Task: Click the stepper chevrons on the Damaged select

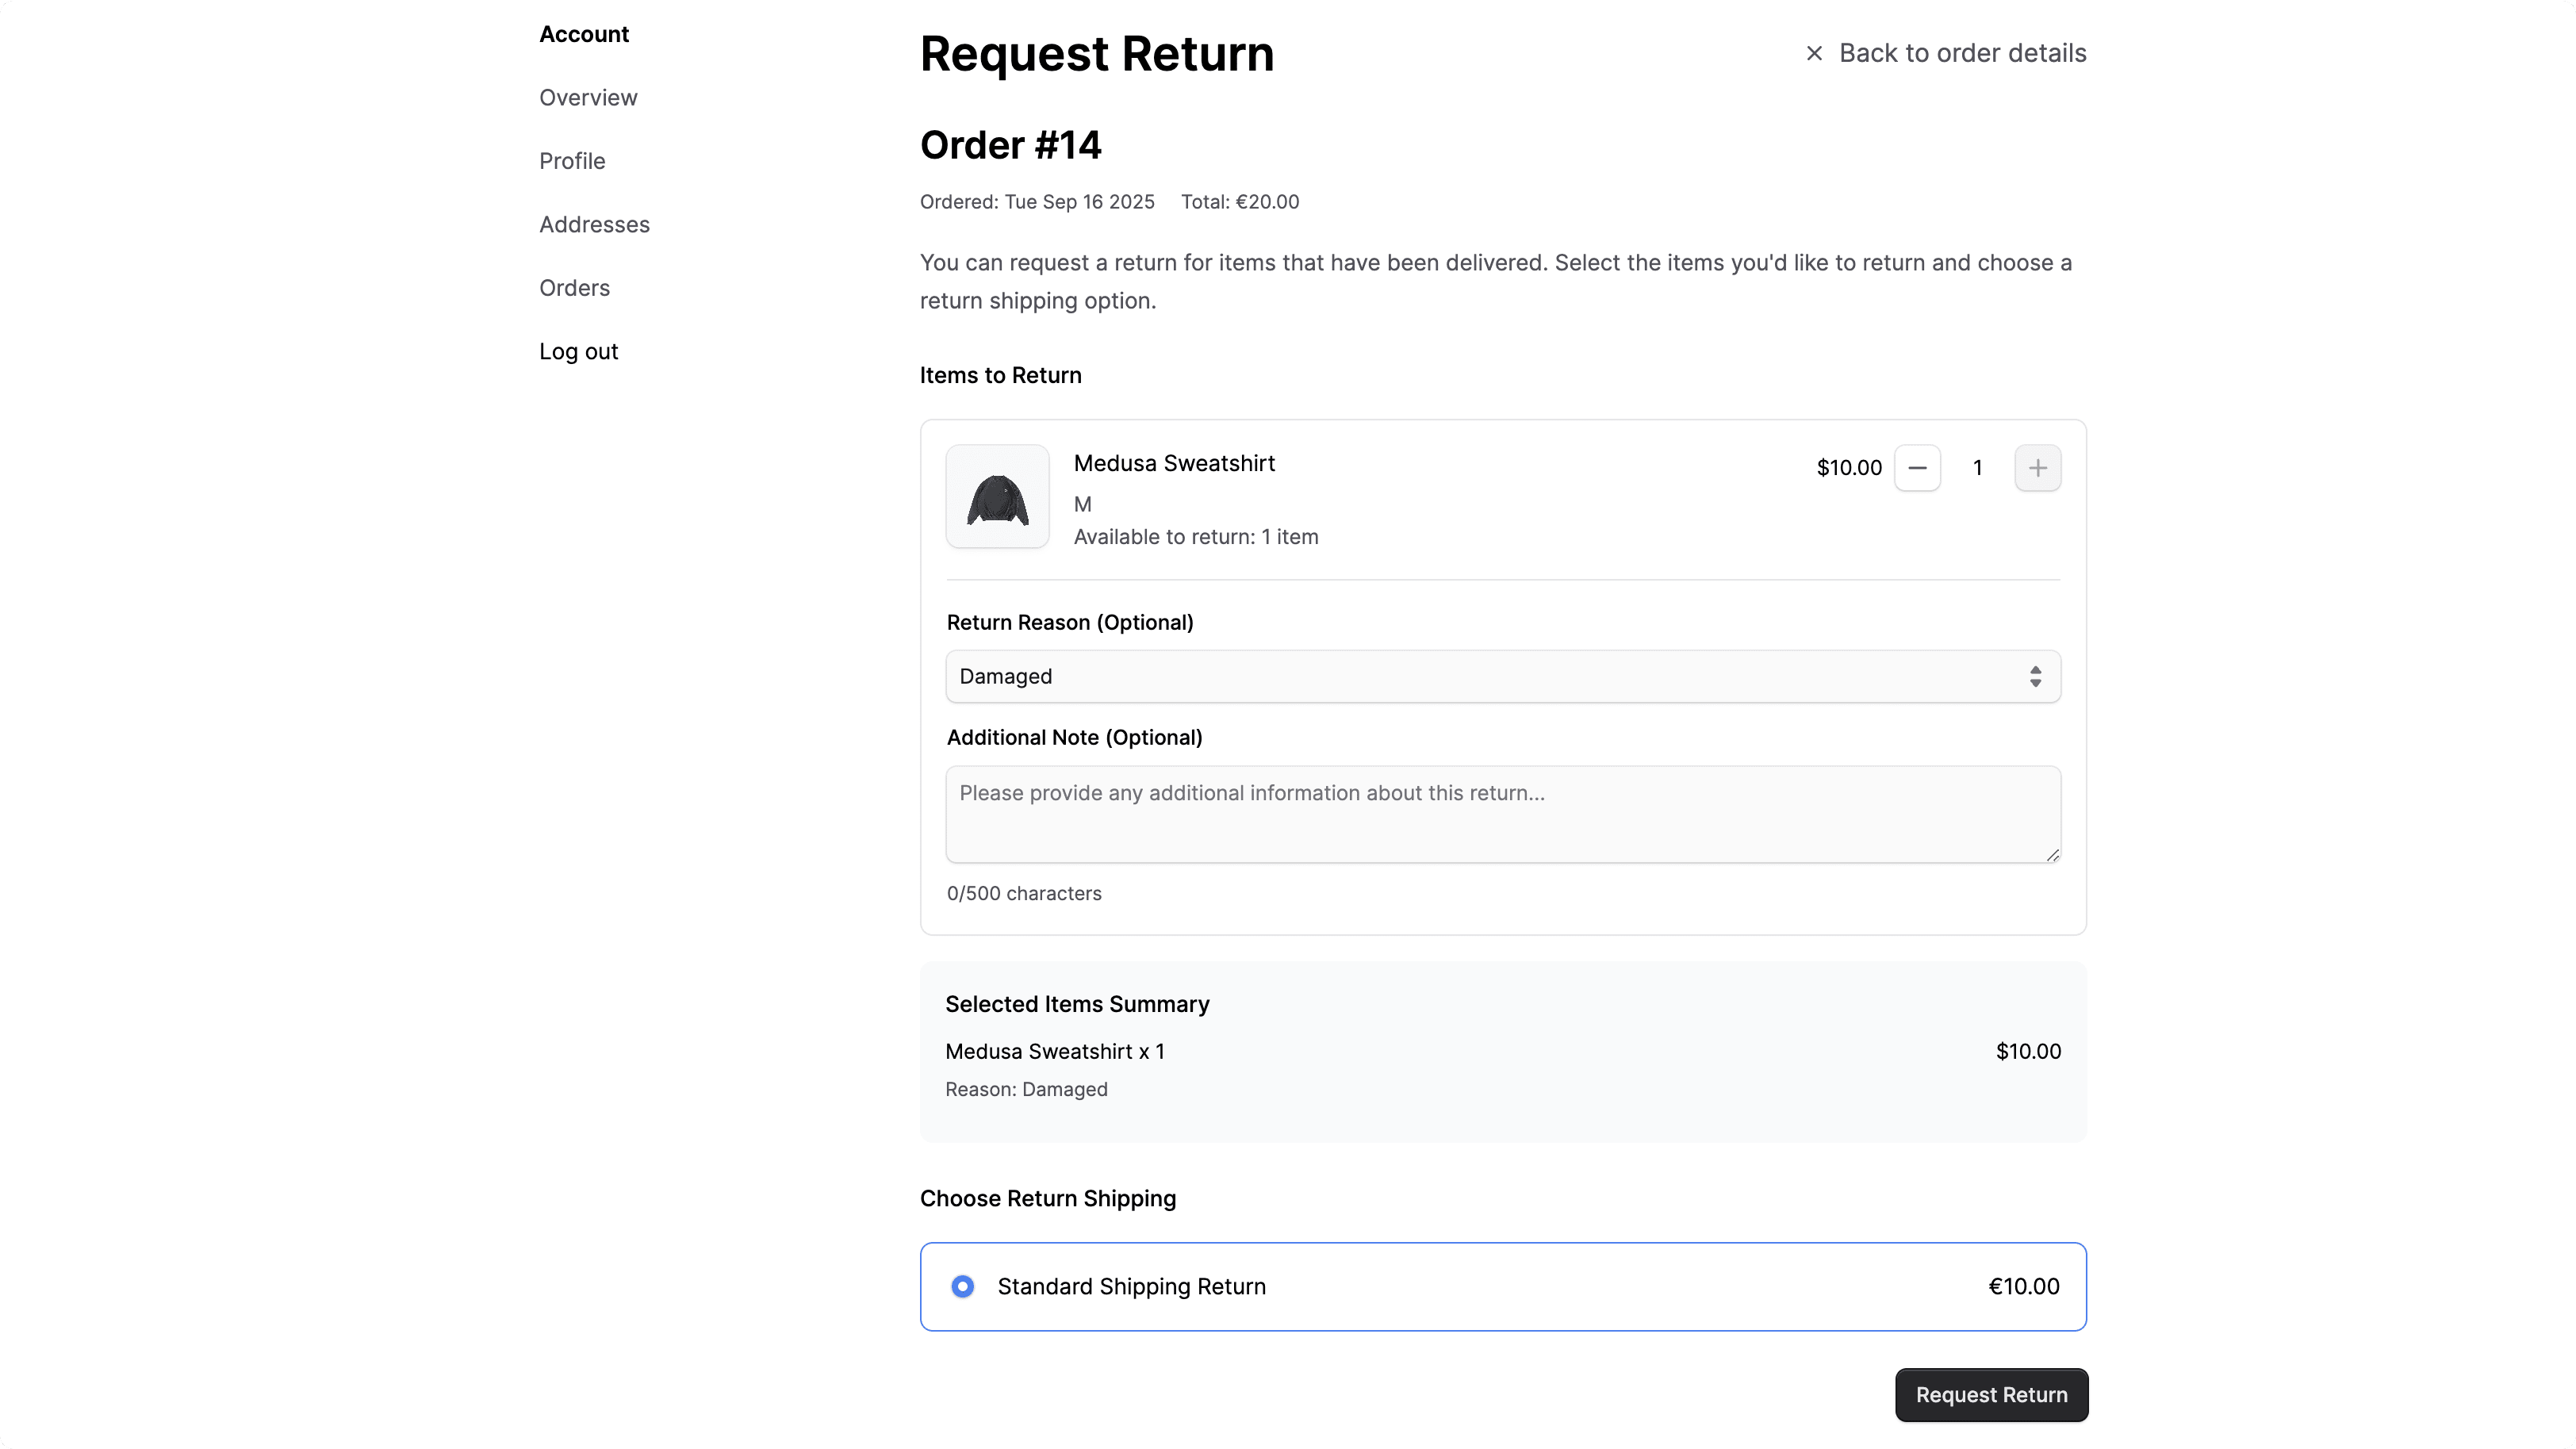Action: [x=2036, y=676]
